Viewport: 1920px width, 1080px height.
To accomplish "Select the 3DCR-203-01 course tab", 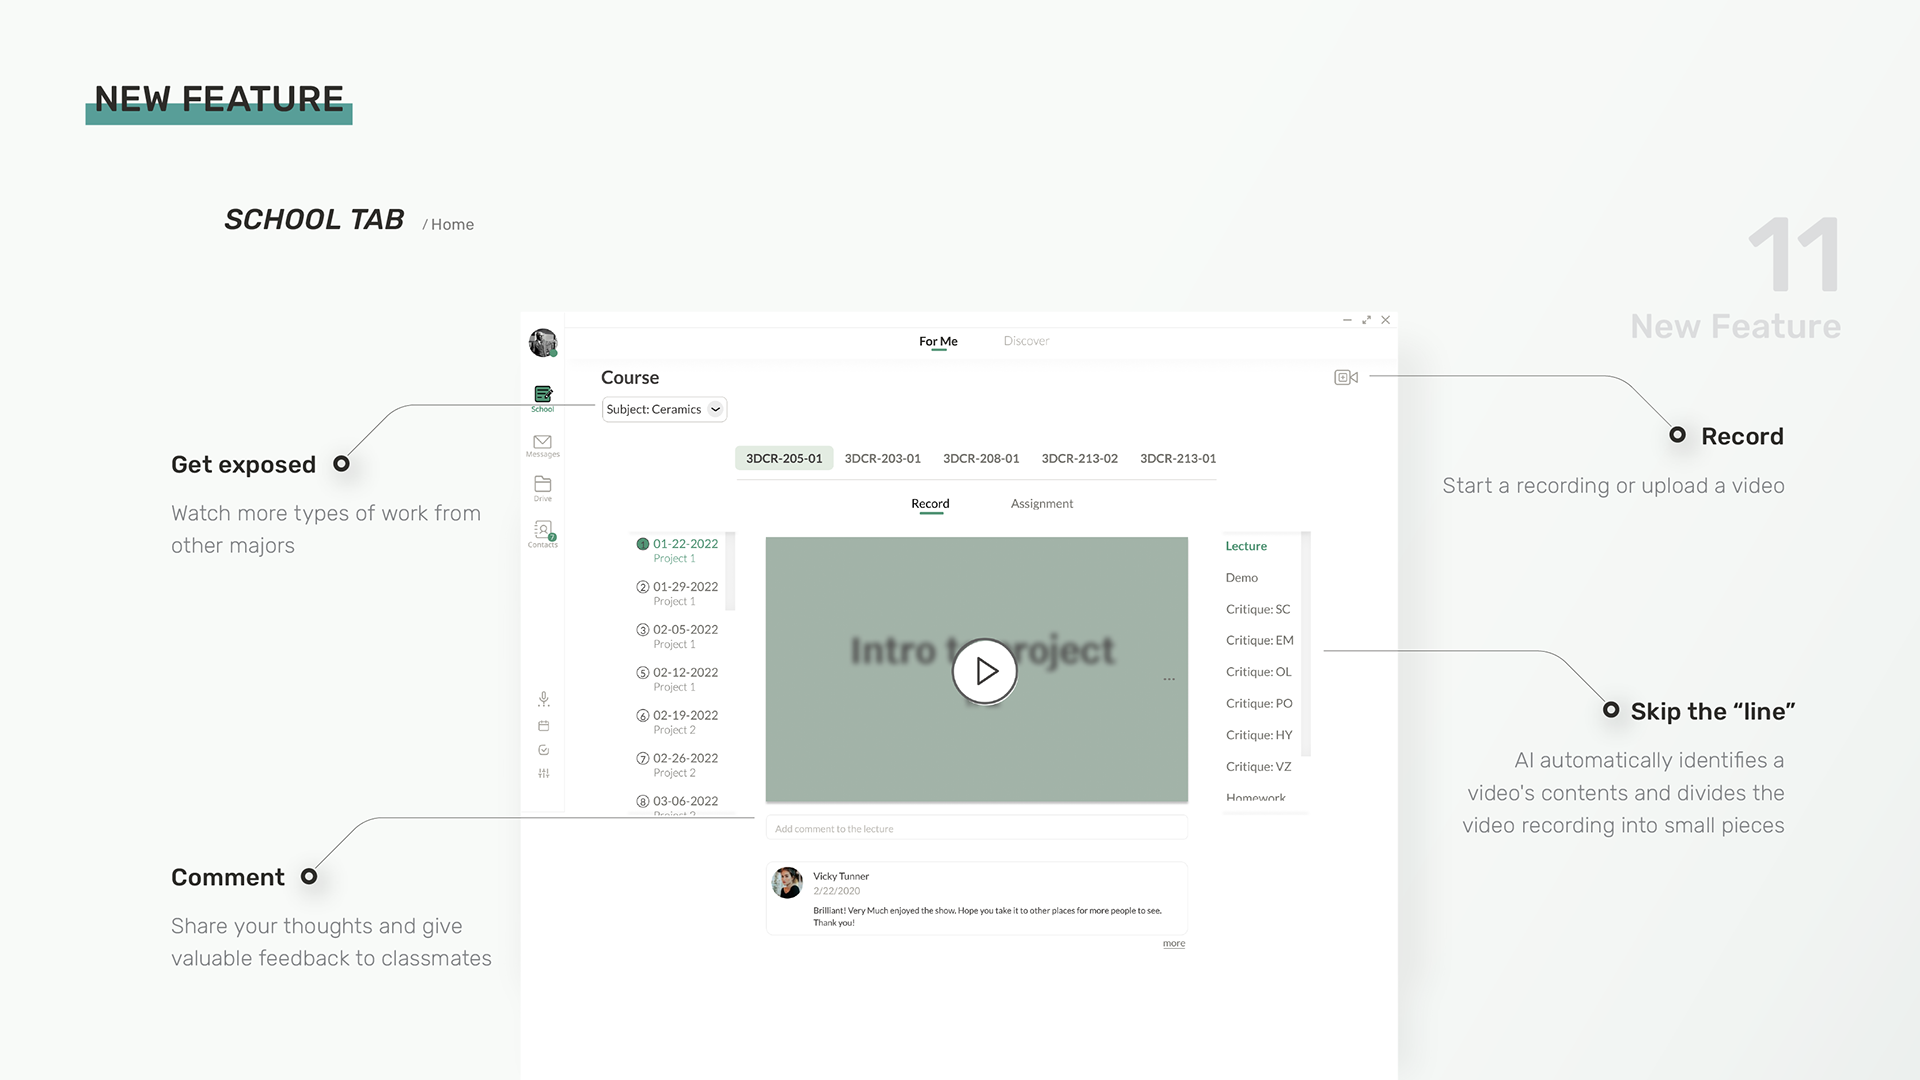I will (882, 458).
